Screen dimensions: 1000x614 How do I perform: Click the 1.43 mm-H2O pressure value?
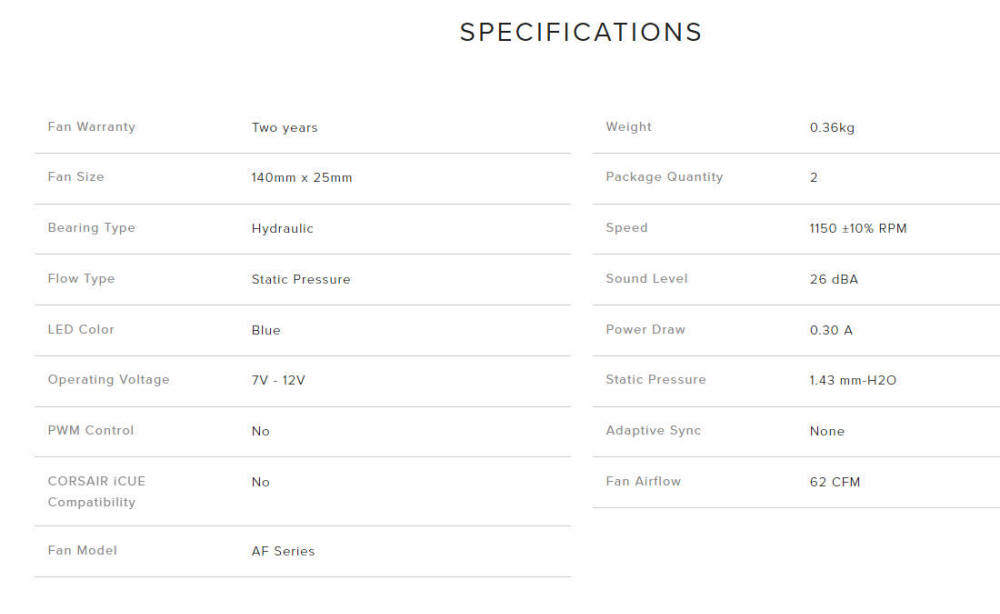click(x=852, y=381)
